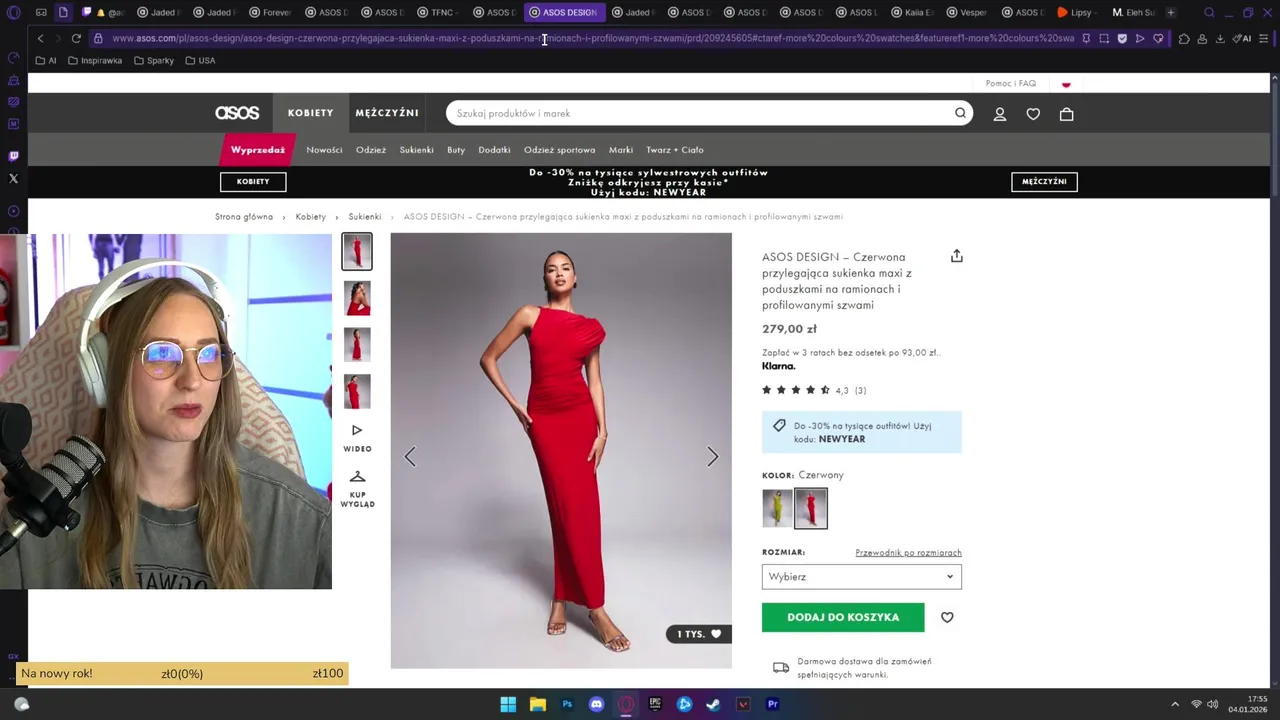
Task: Open Windows Start menu
Action: [x=508, y=704]
